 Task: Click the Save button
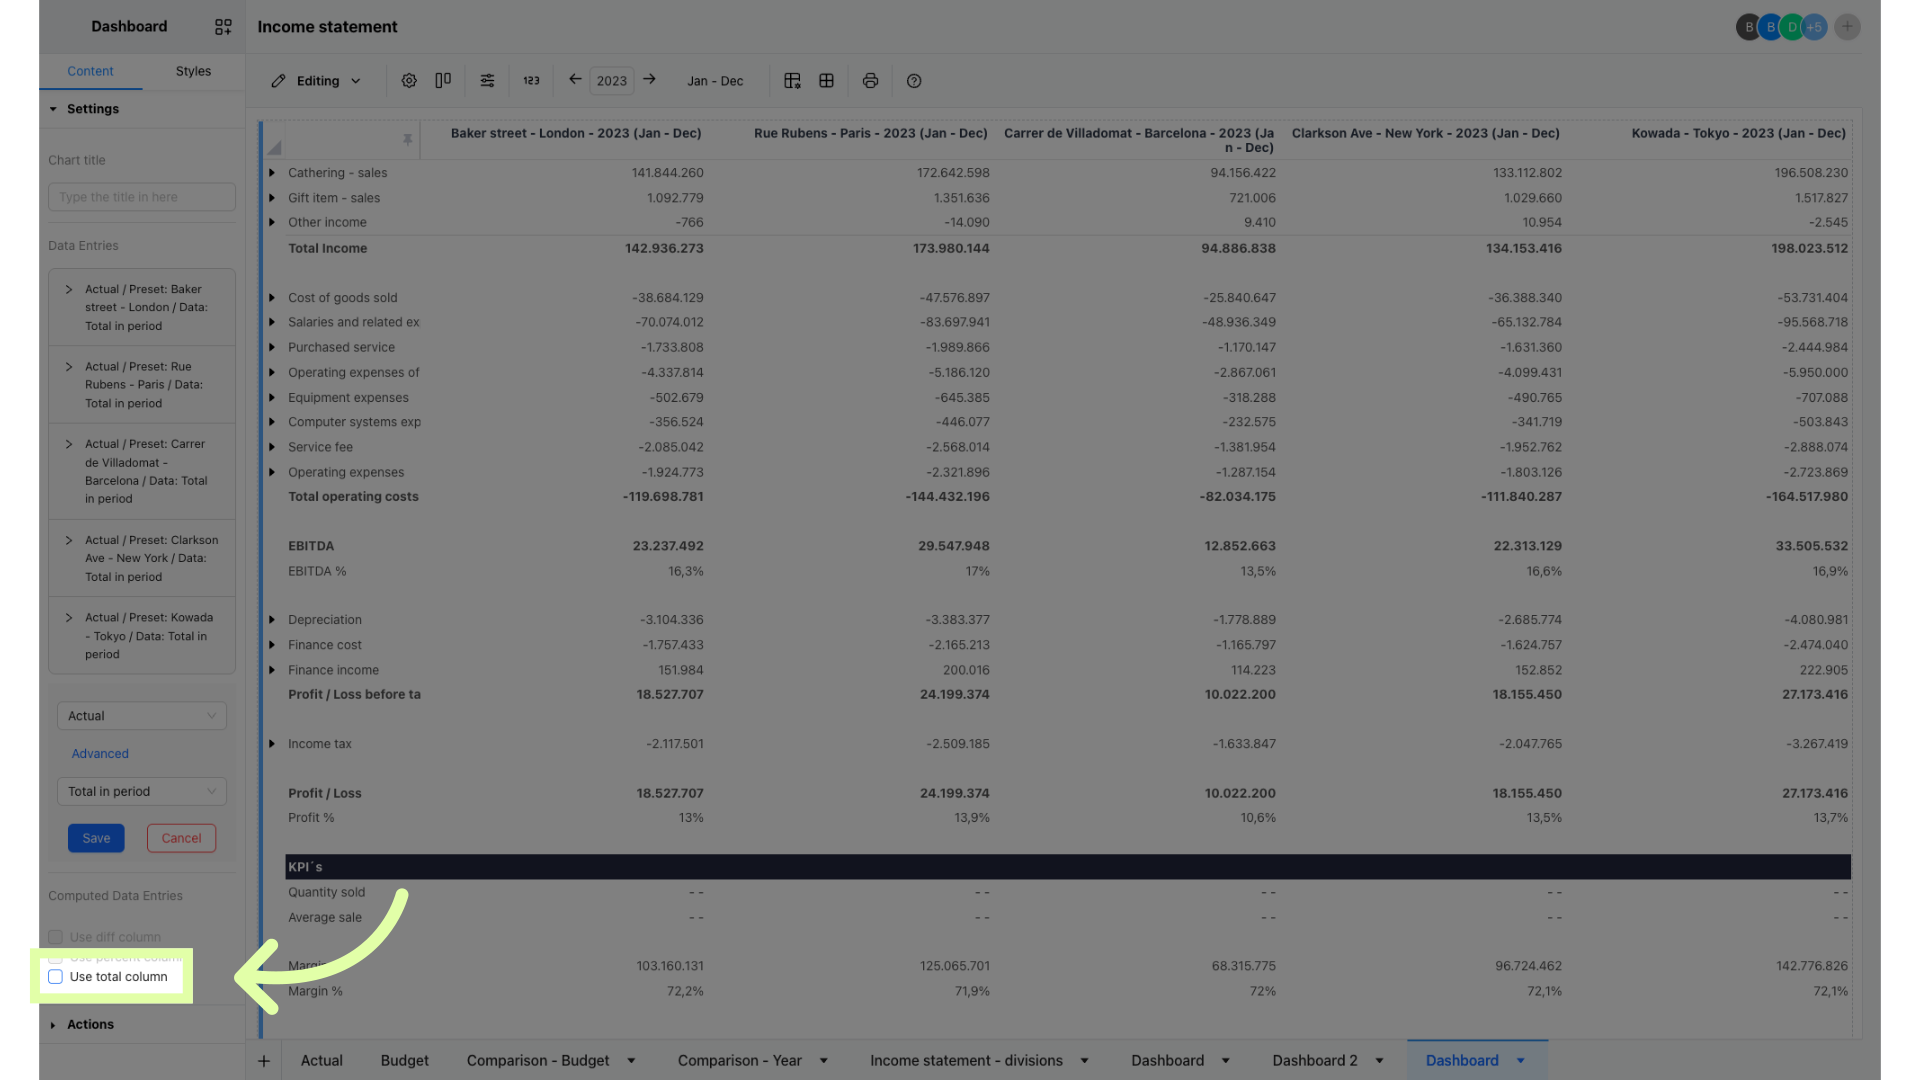pyautogui.click(x=96, y=838)
